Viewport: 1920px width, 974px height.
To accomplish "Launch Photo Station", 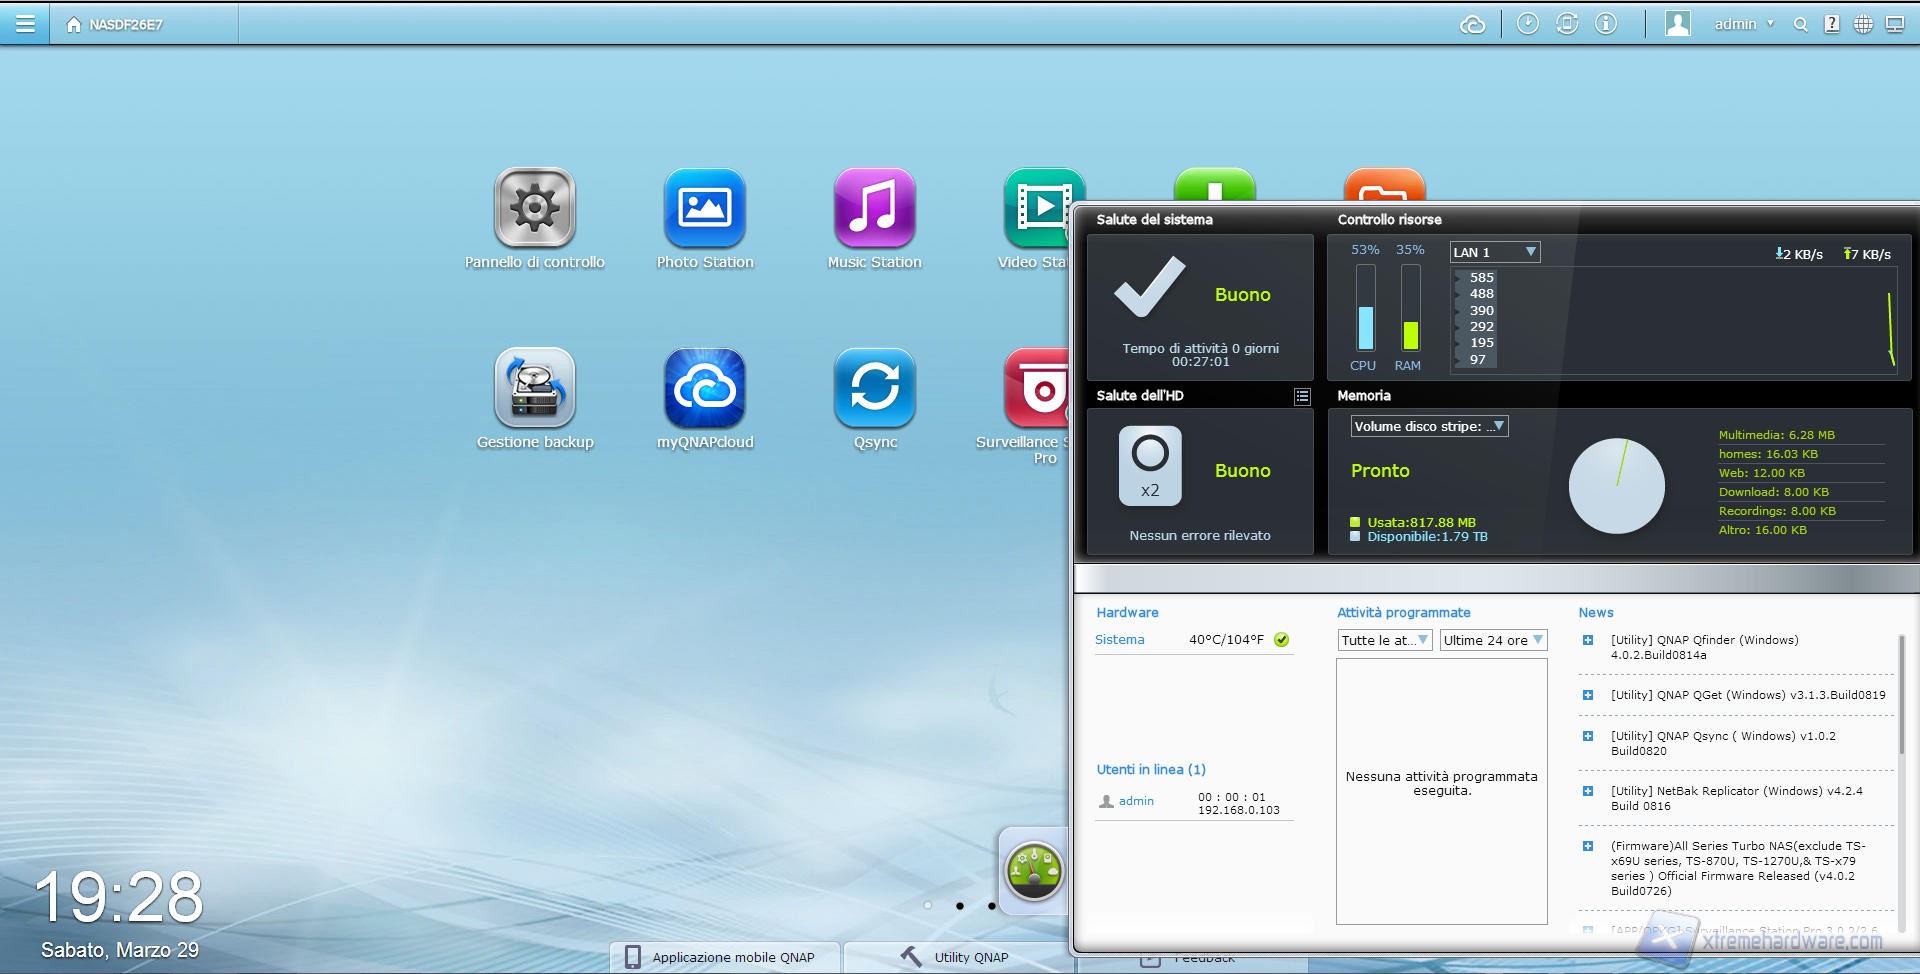I will coord(704,208).
